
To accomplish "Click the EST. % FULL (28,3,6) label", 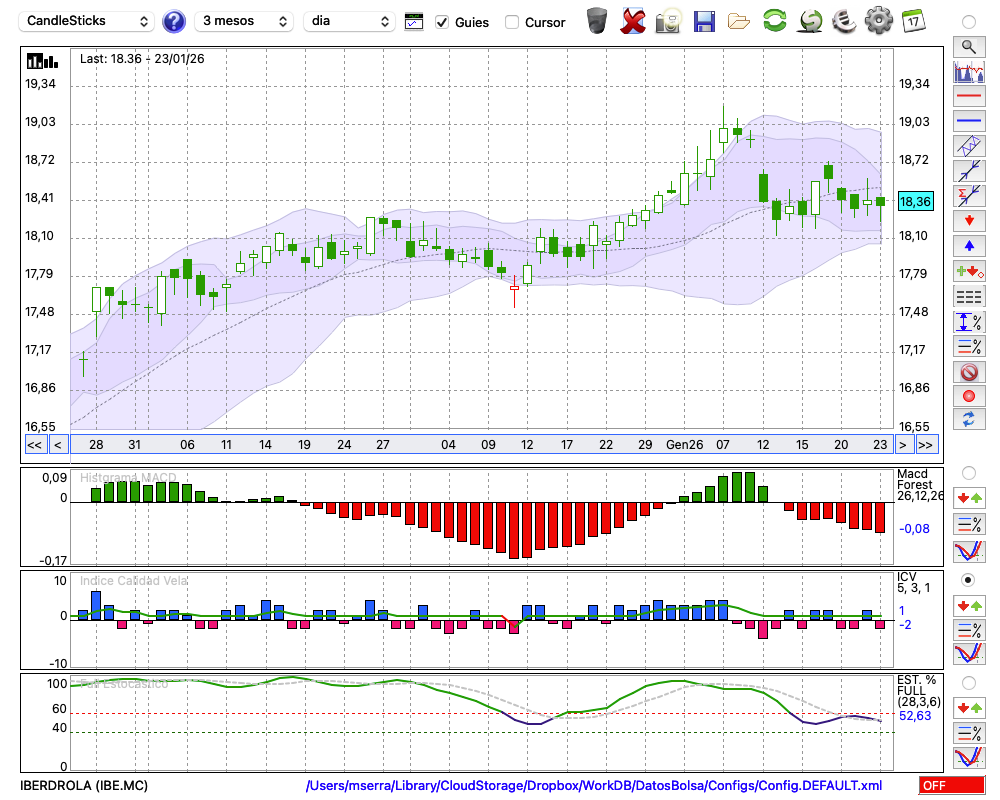I will point(919,691).
